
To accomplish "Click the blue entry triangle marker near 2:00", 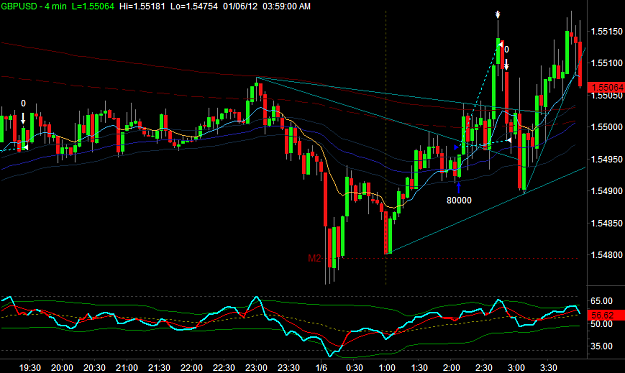I will coord(456,147).
